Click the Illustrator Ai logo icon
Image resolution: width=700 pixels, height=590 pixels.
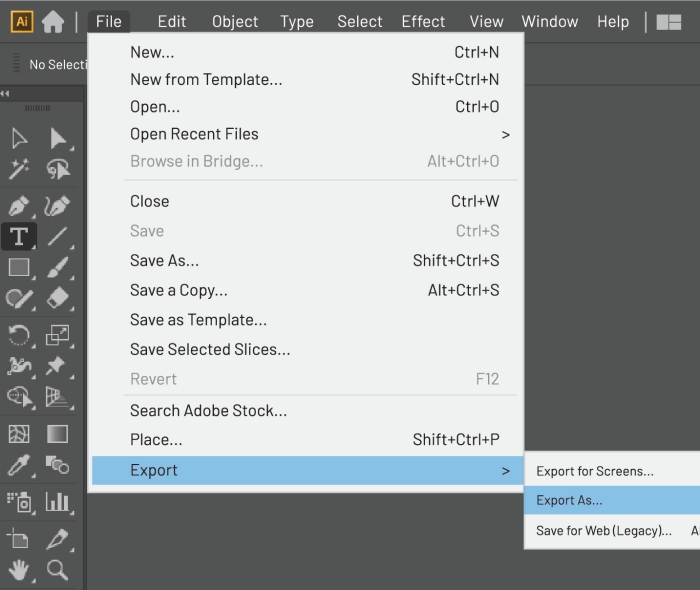click(22, 21)
